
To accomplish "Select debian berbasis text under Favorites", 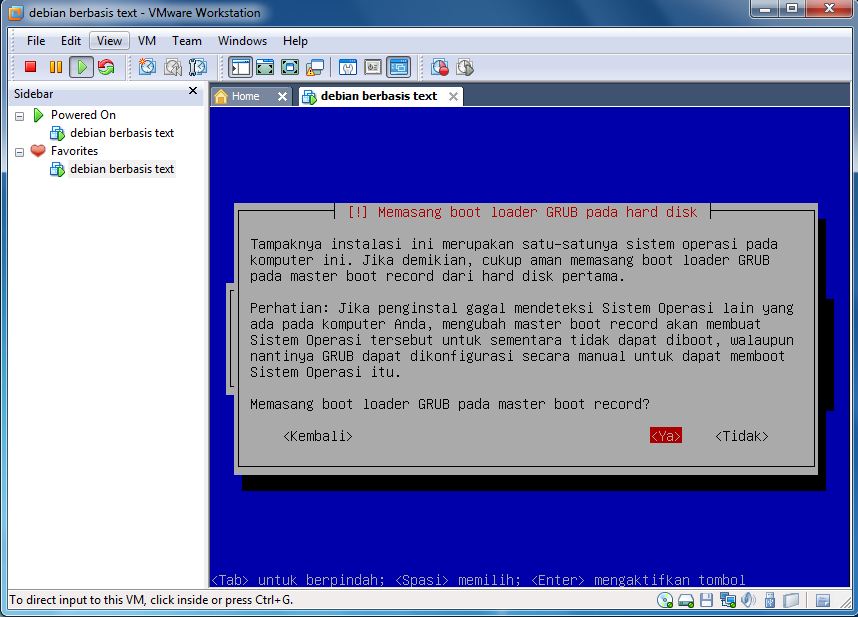I will click(121, 169).
